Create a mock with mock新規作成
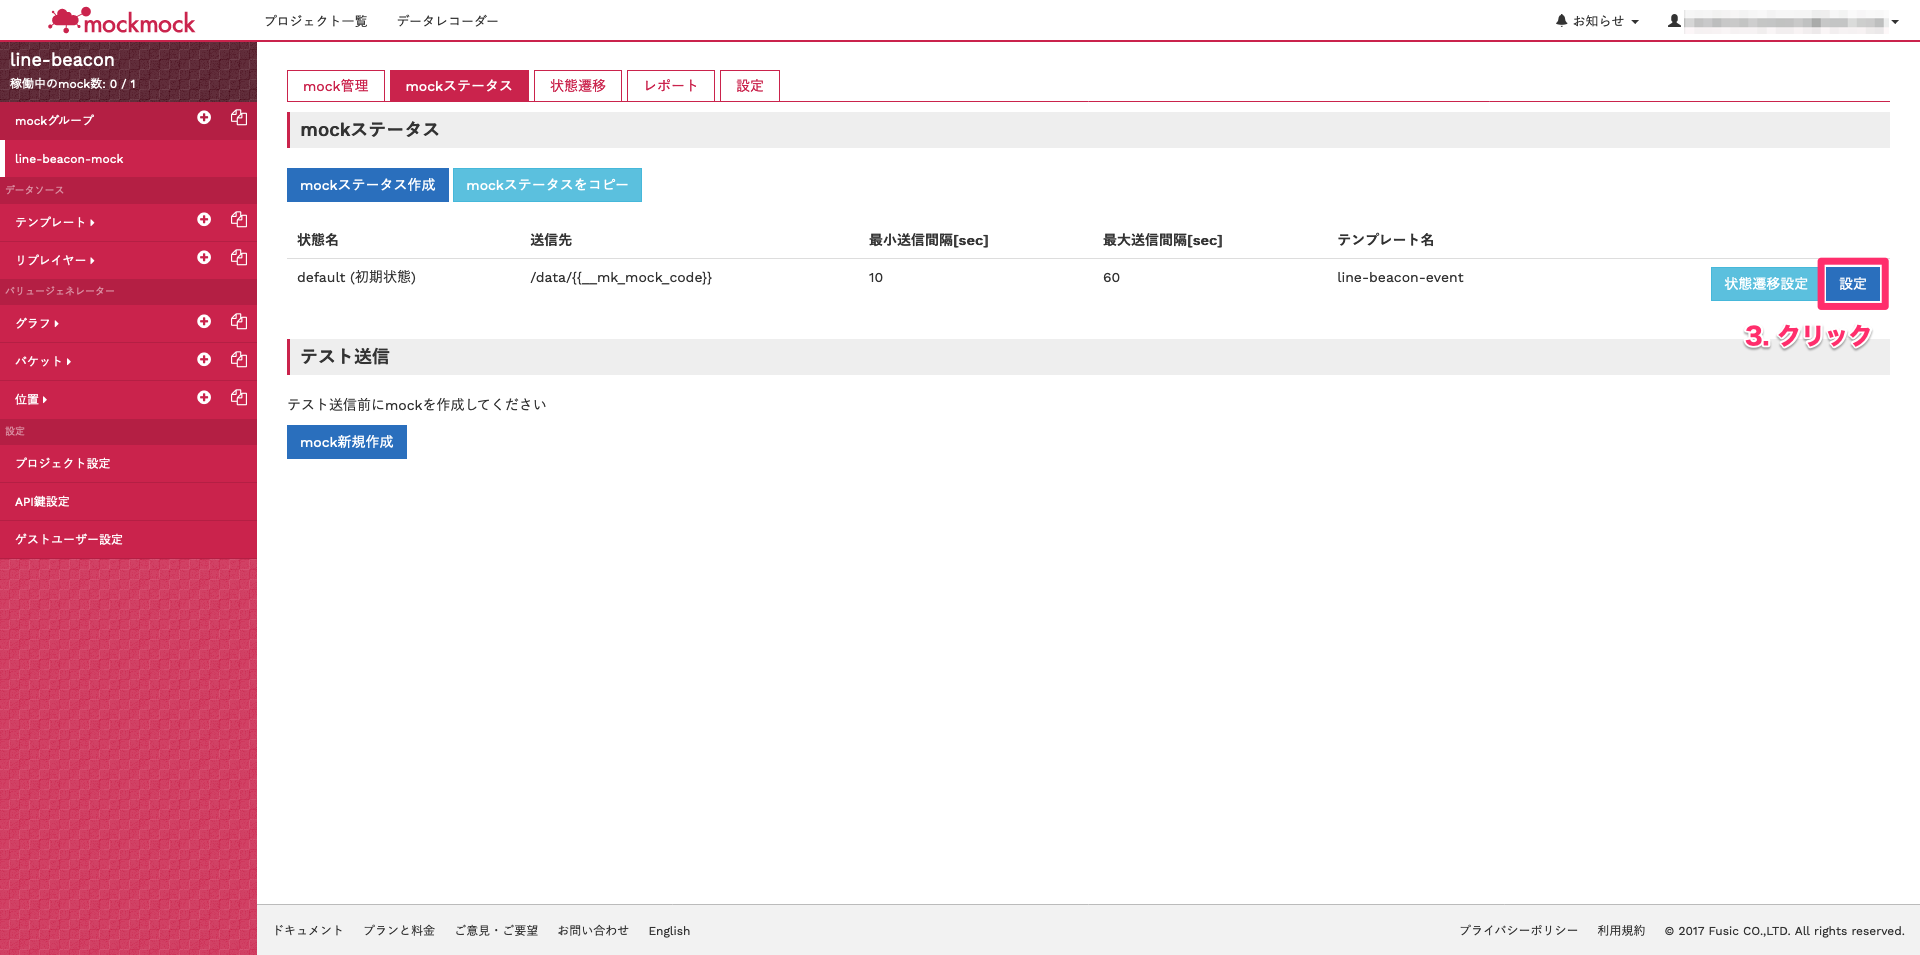Image resolution: width=1920 pixels, height=955 pixels. coord(346,441)
